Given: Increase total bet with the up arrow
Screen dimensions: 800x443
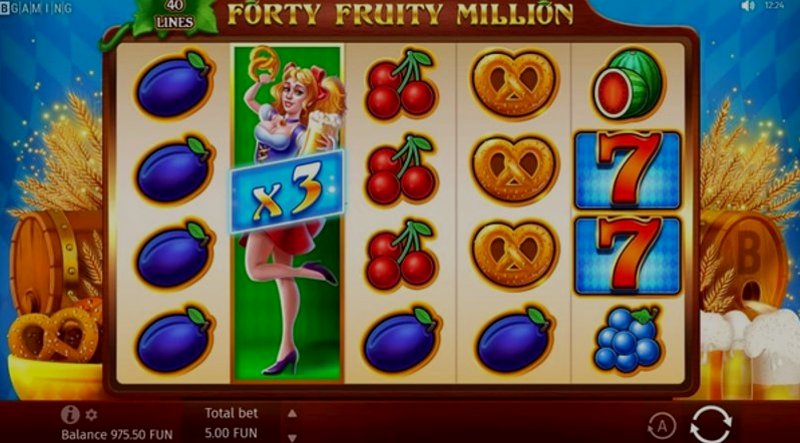Looking at the screenshot, I should coord(292,413).
